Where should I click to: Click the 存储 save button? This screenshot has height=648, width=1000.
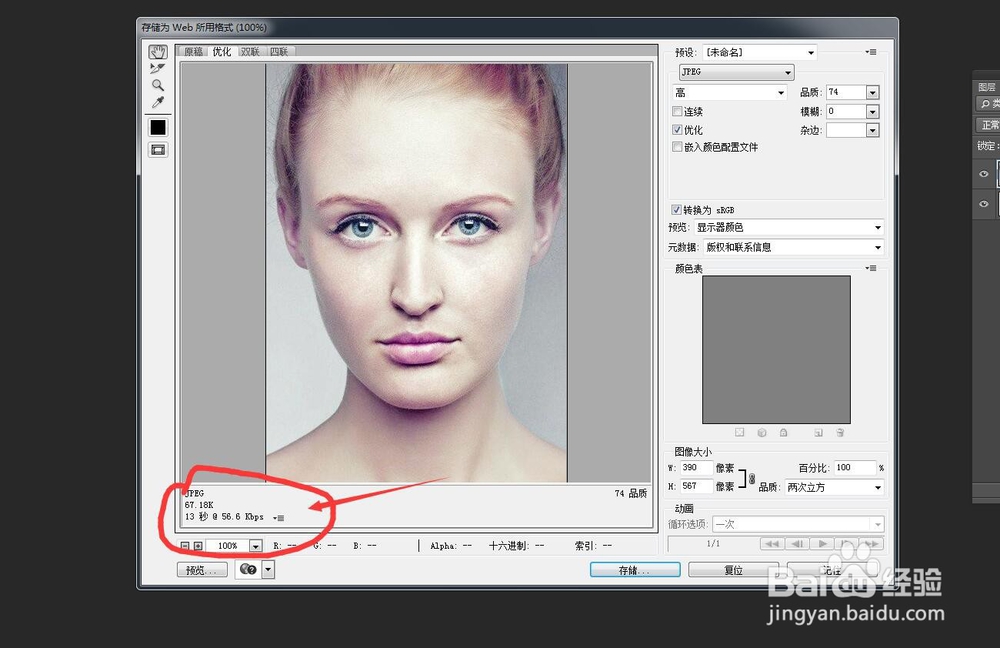click(x=635, y=570)
